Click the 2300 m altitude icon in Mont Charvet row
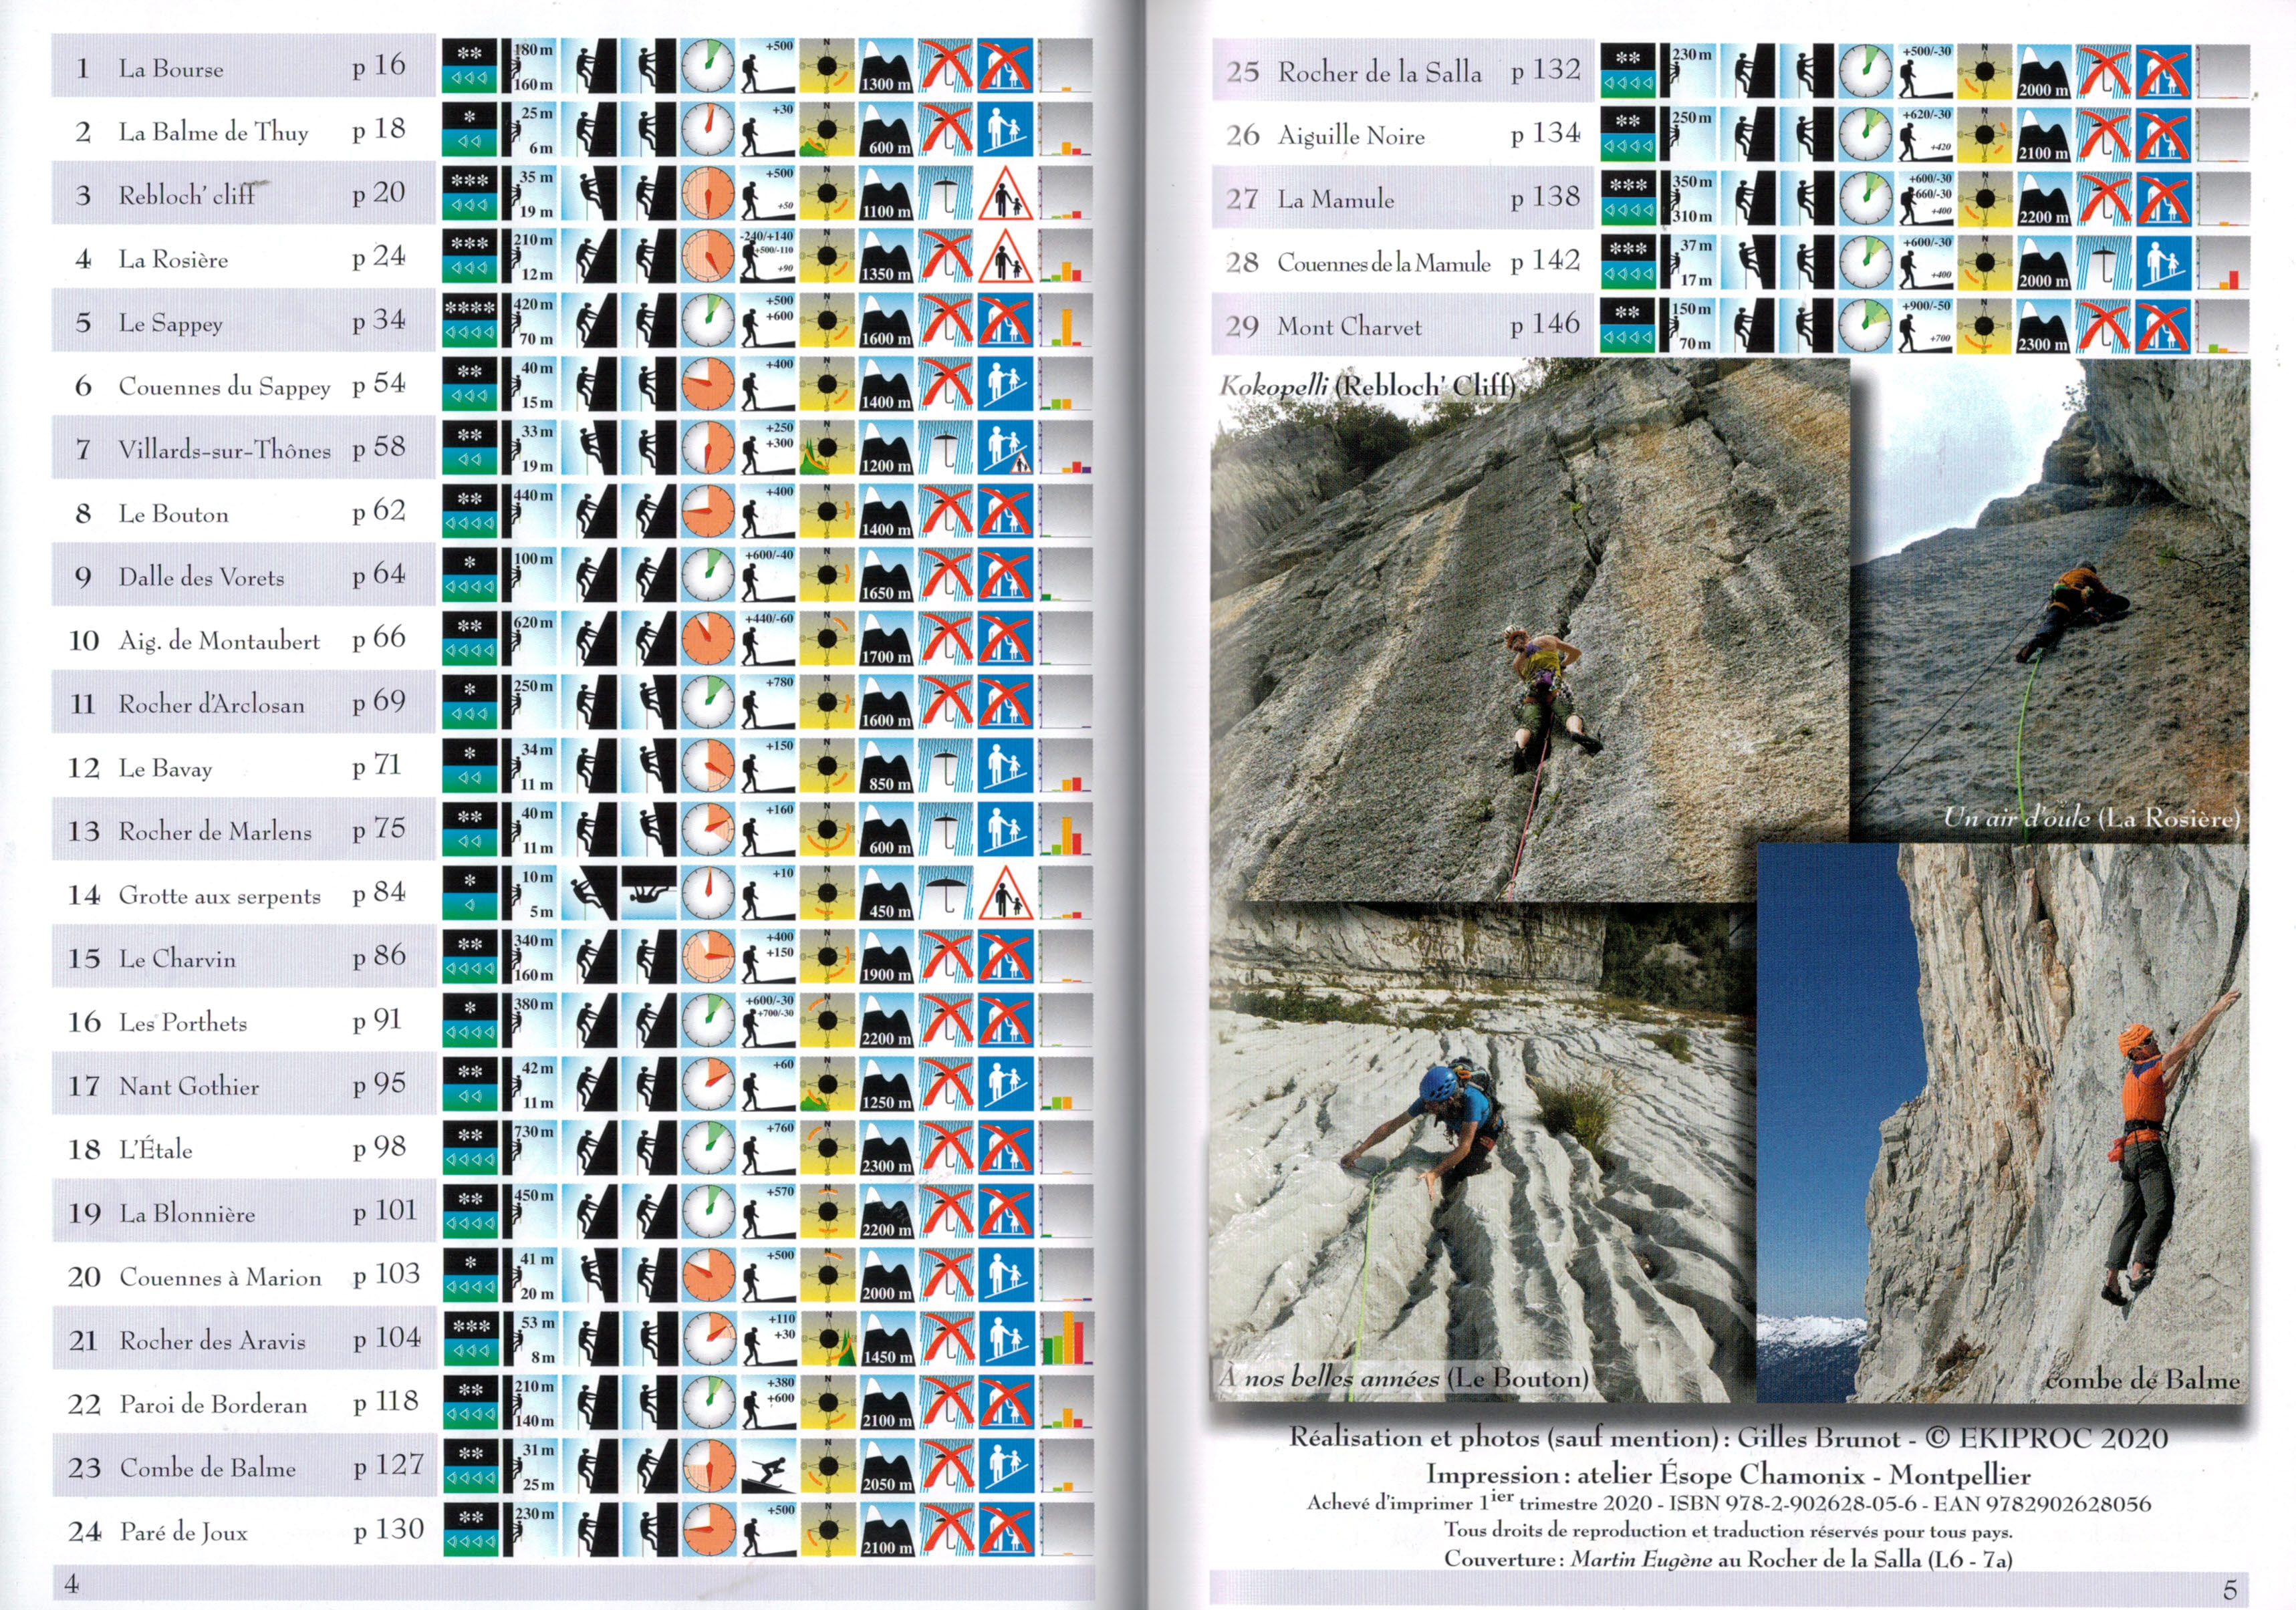This screenshot has width=2296, height=1610. pyautogui.click(x=2043, y=326)
